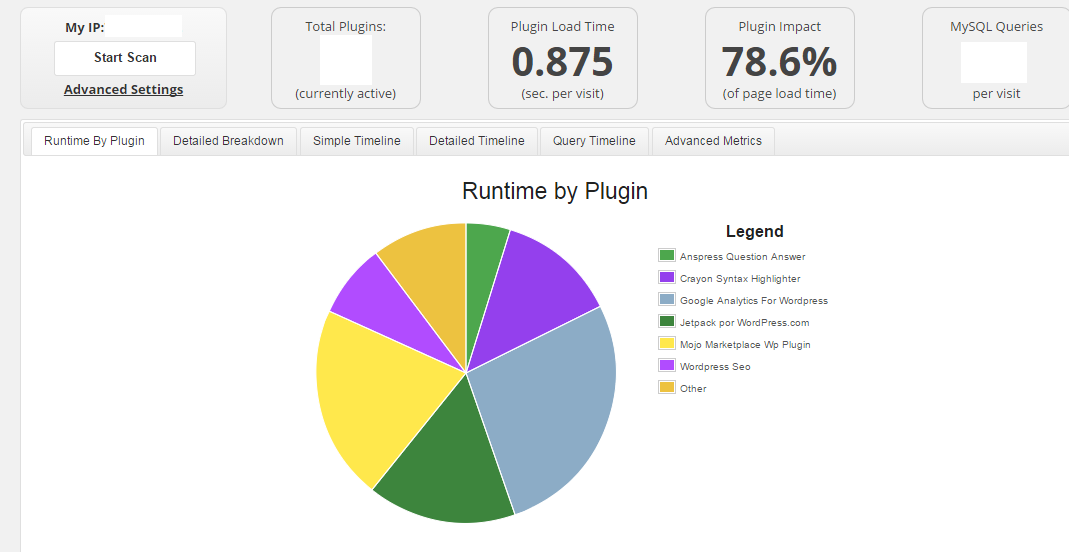Click the Plugin Impact 78.6% figure
The height and width of the screenshot is (552, 1069).
[779, 62]
